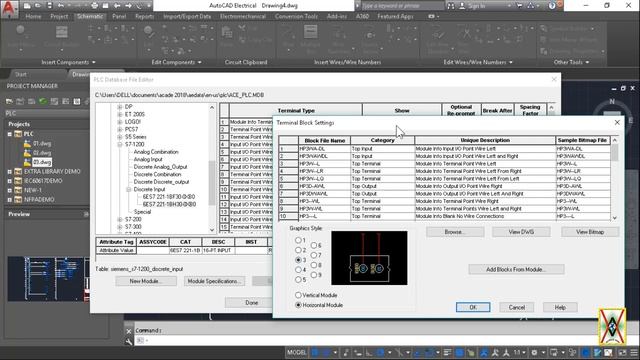Screen dimensions: 640x360
Task: Click the first icon in Project Manager toolbar
Action: coord(9,101)
